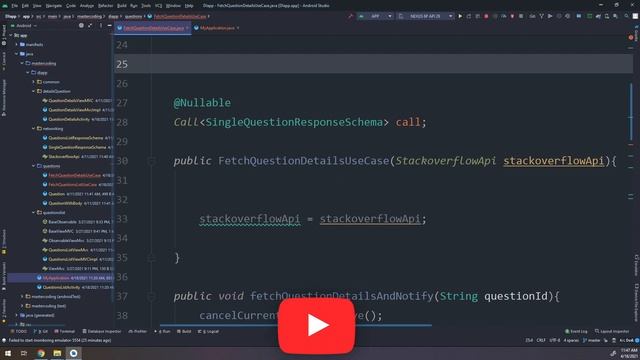Run the app with the green play icon

coord(460,16)
